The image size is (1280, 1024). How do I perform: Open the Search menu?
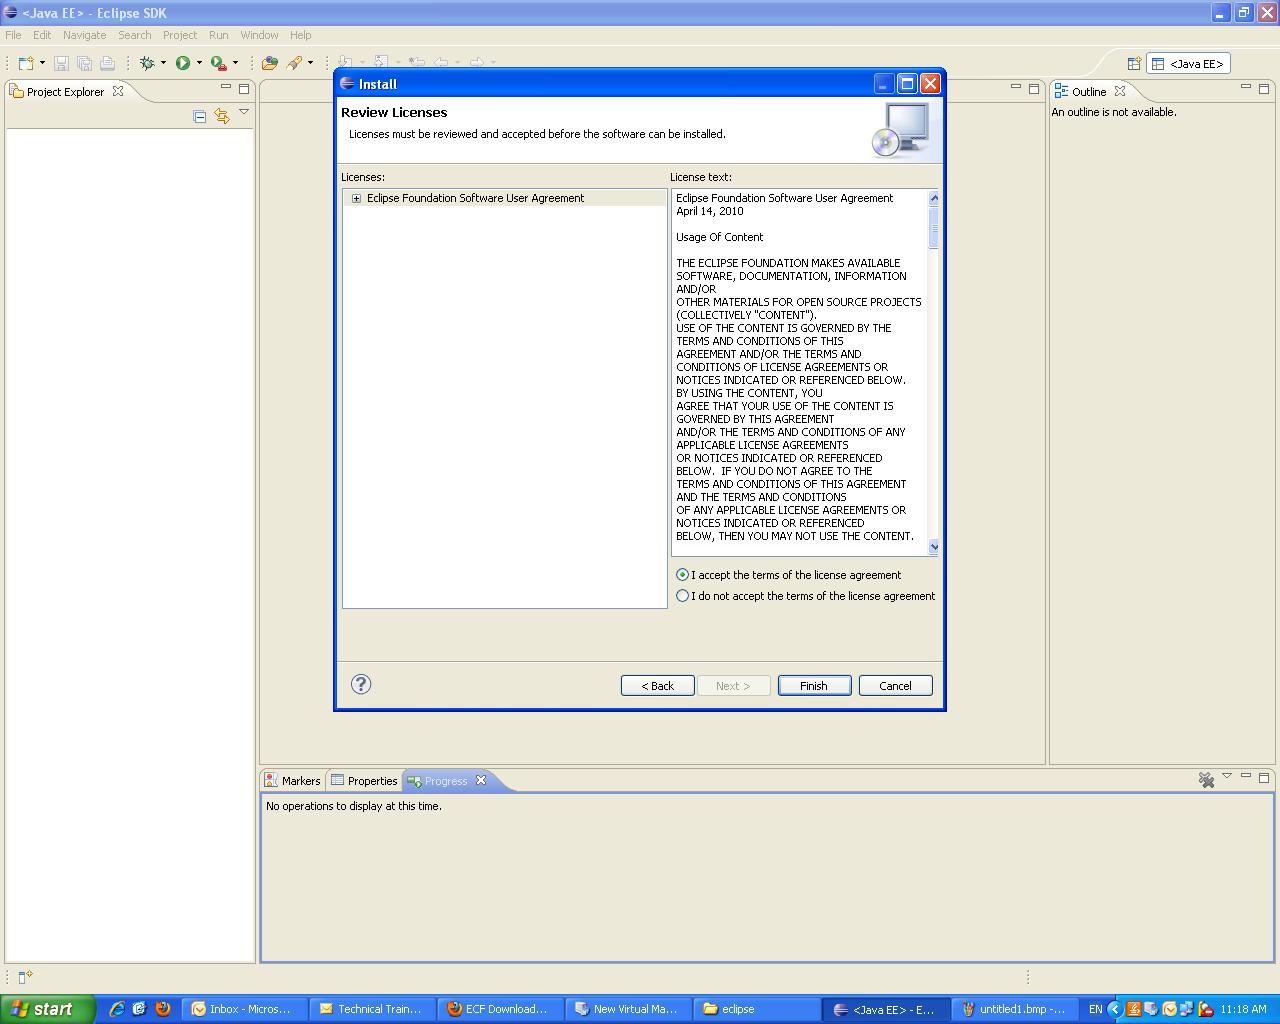[135, 35]
